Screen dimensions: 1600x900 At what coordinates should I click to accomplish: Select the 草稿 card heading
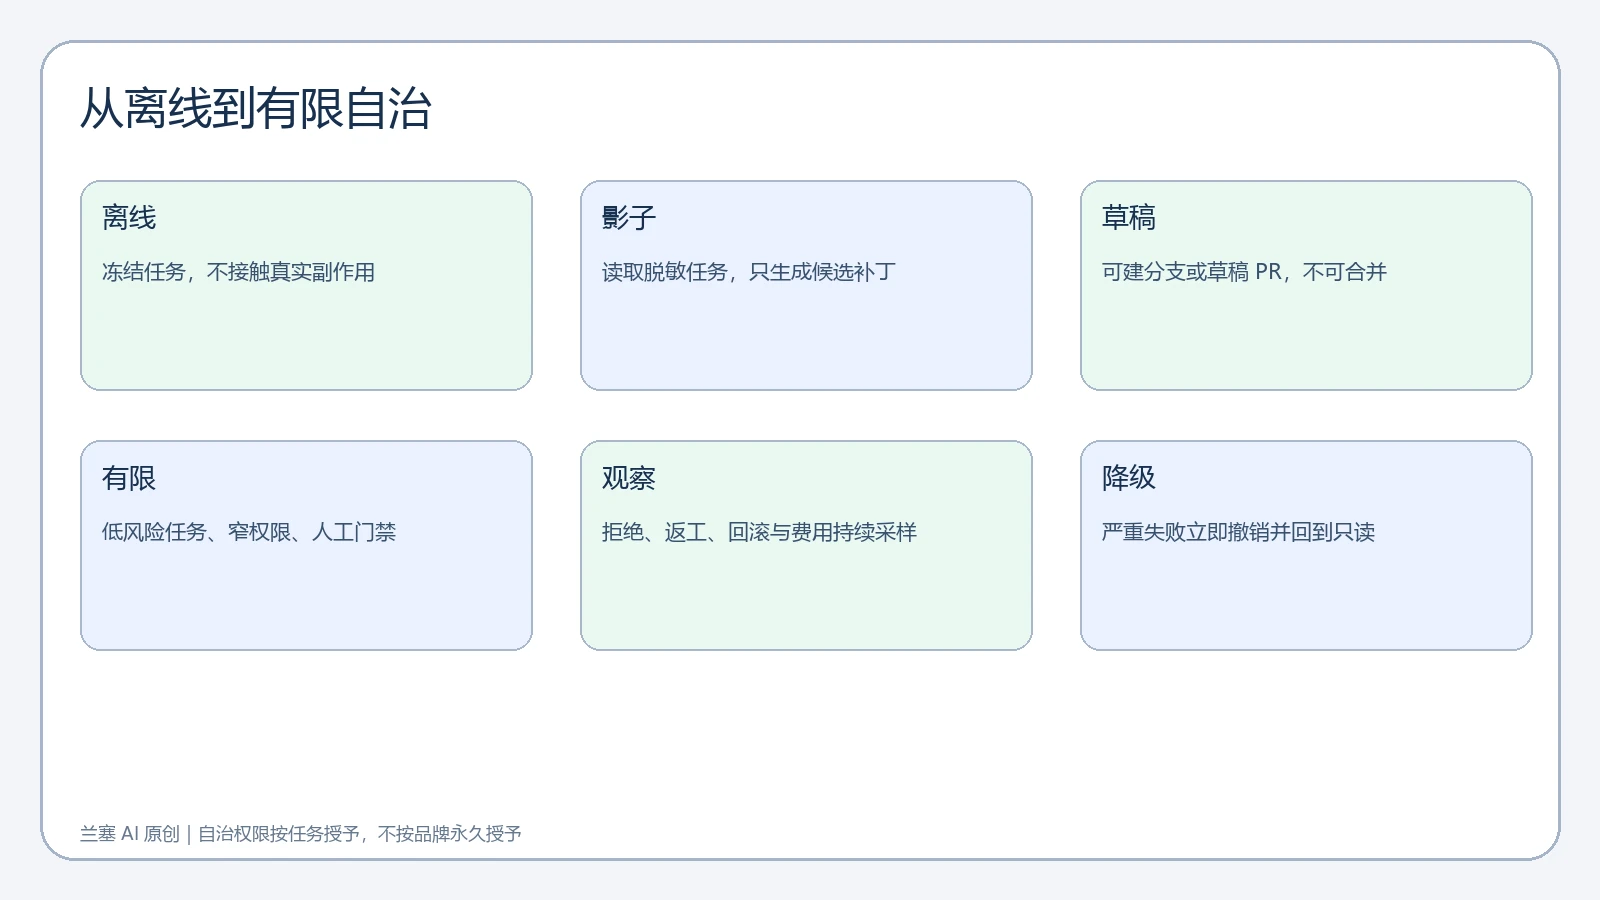click(1129, 218)
